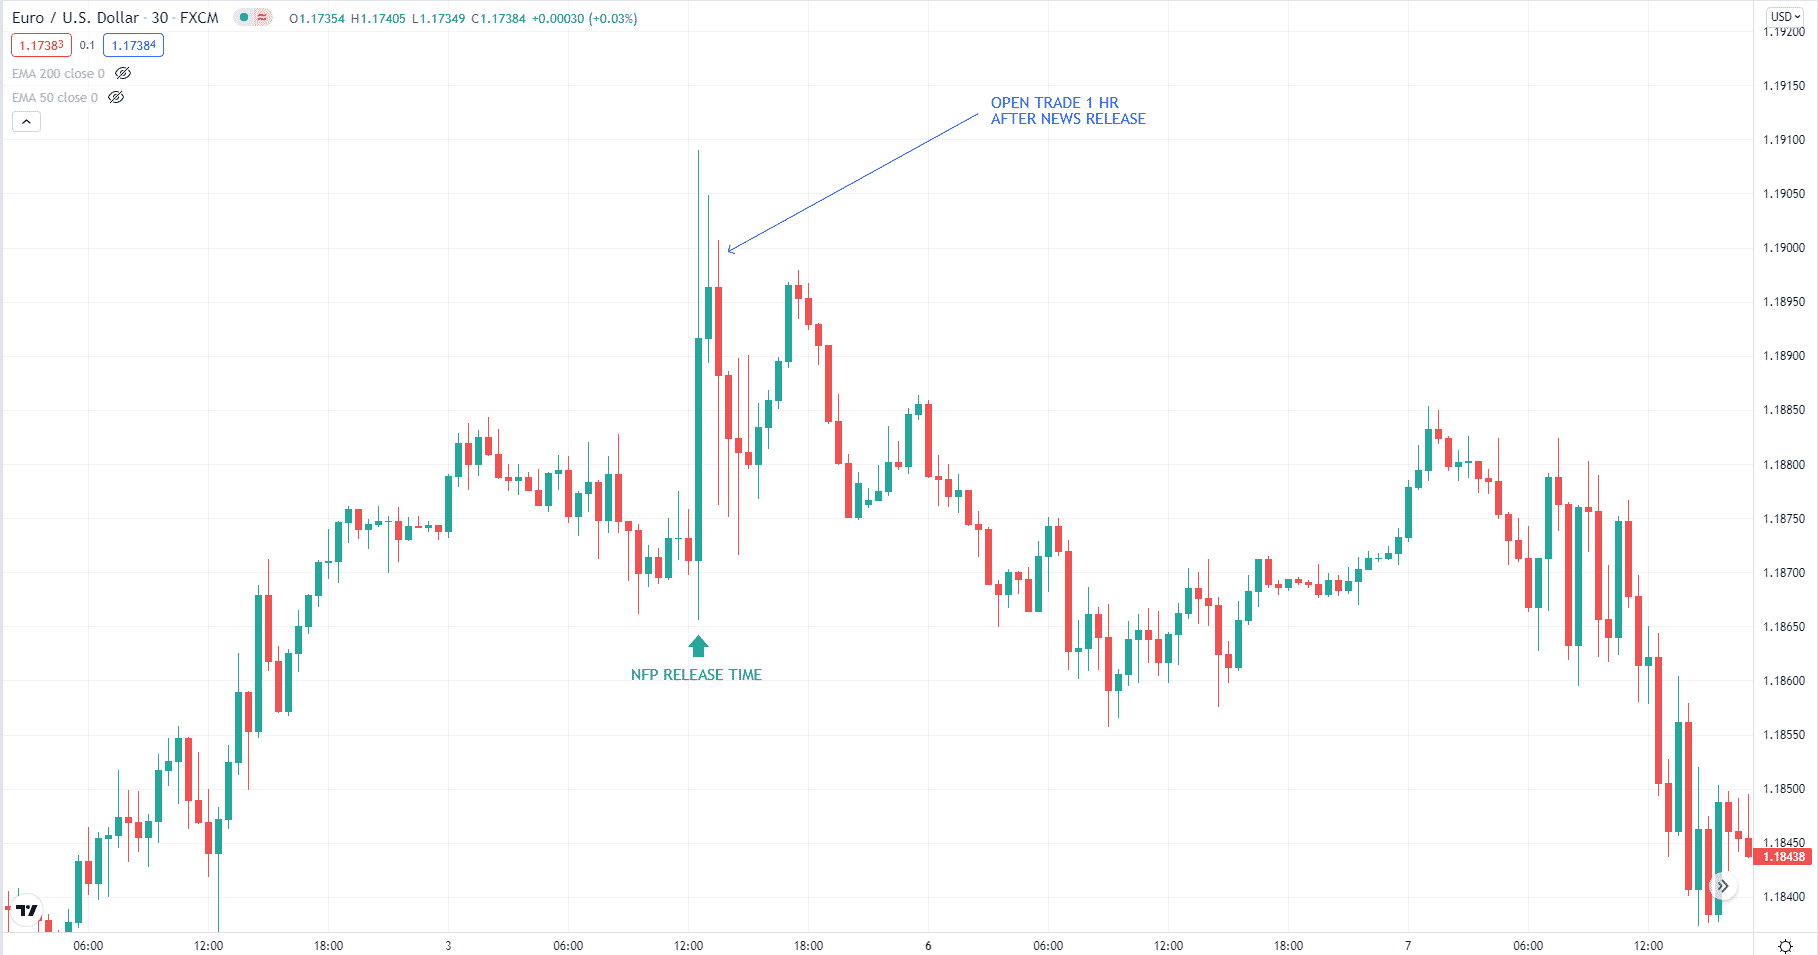Click the red sell price 1.17383 button
The width and height of the screenshot is (1818, 955).
(x=41, y=45)
